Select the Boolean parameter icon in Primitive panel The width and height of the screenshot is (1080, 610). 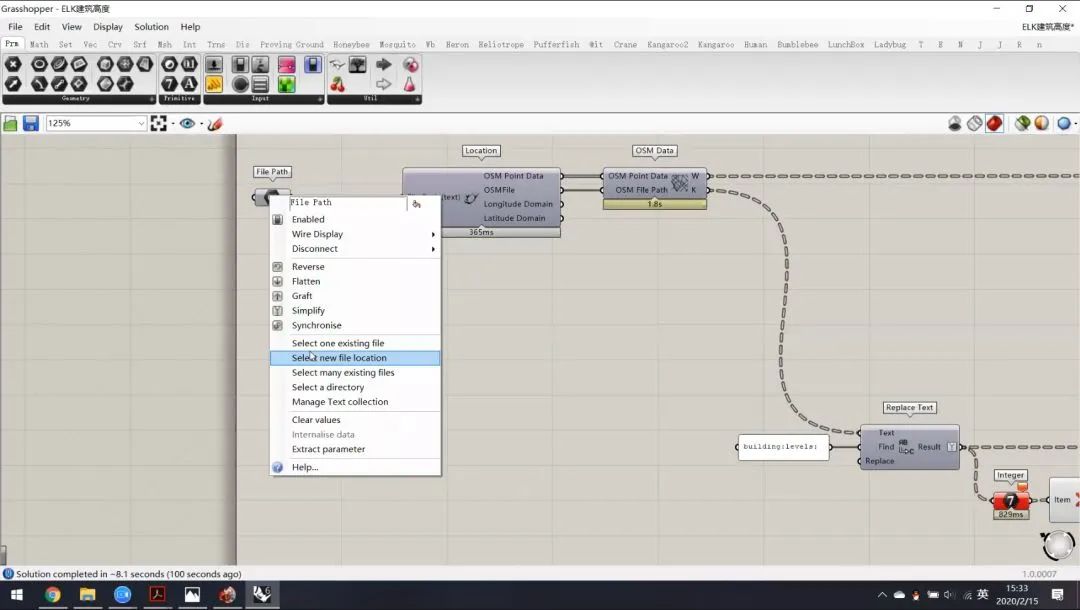click(x=169, y=64)
